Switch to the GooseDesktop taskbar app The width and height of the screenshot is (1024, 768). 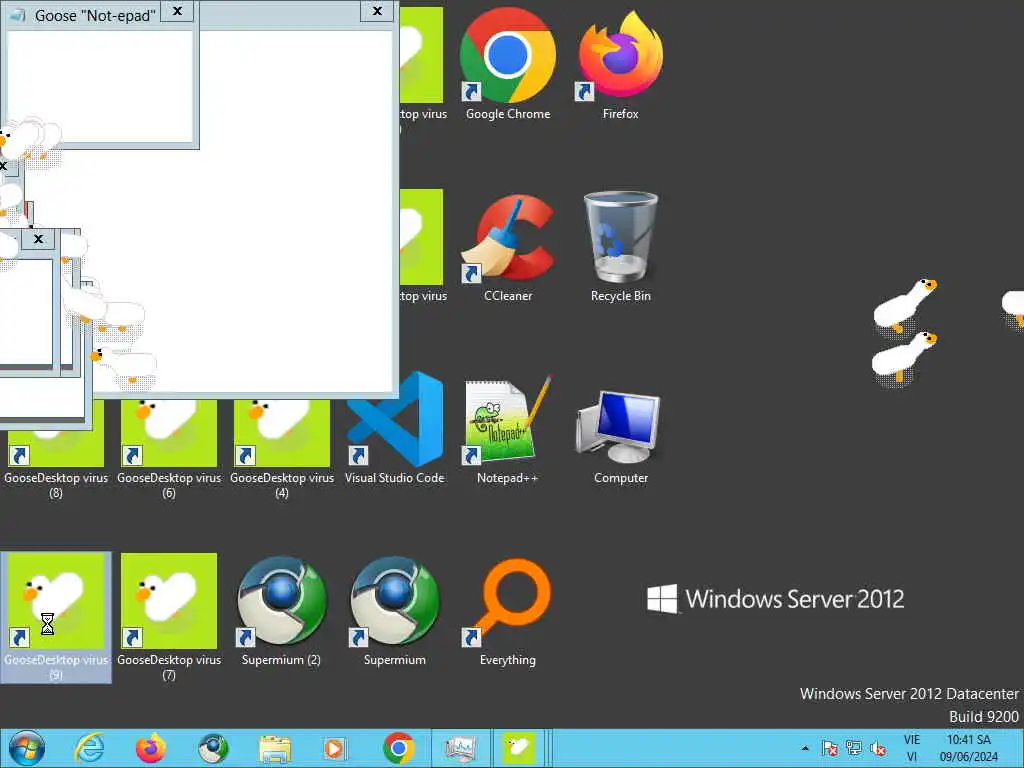click(519, 748)
